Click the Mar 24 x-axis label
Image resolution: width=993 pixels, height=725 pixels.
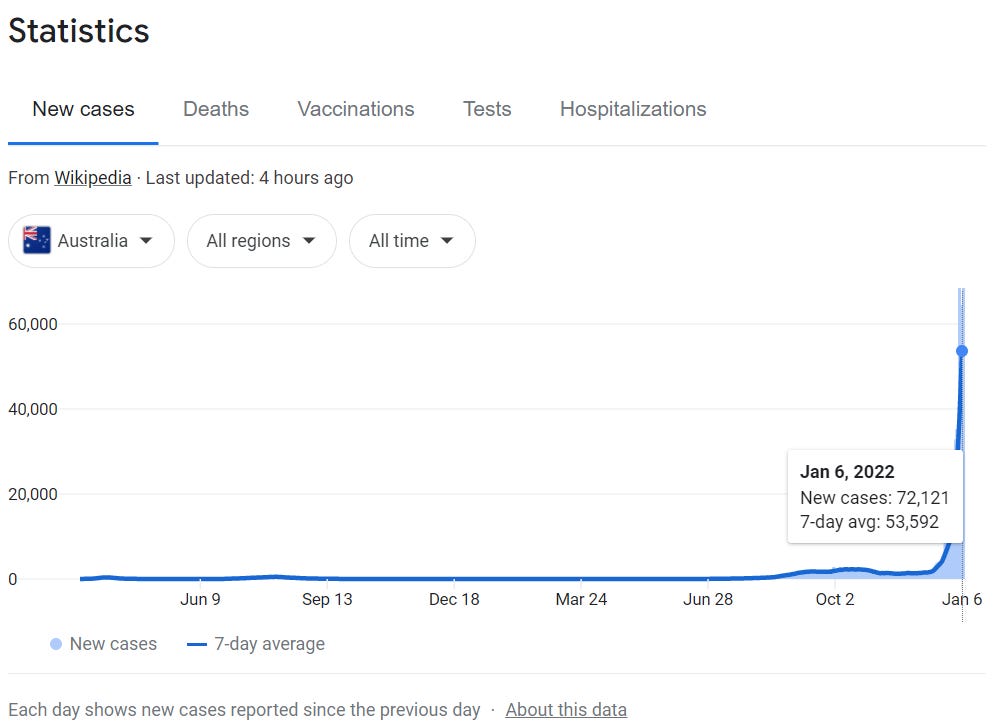(x=581, y=600)
